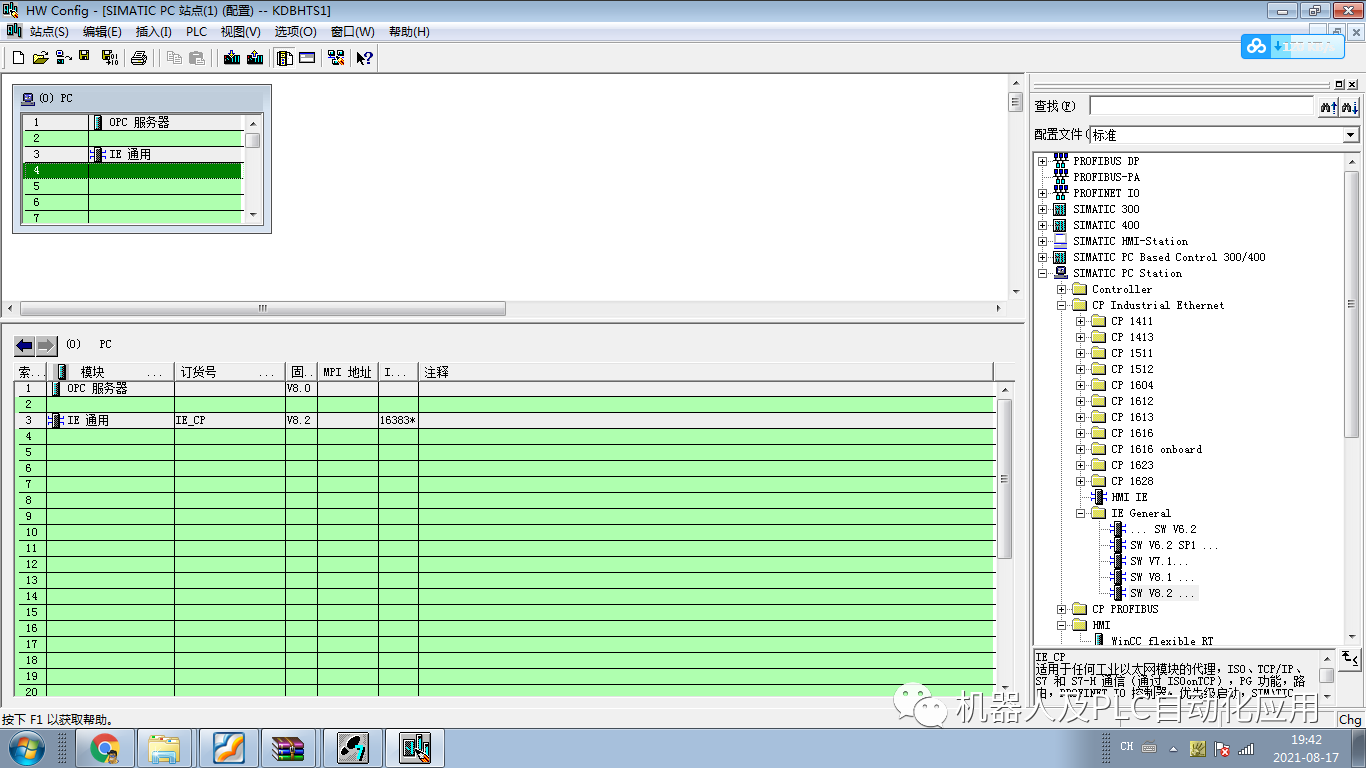Upload from module using toolbar icon
This screenshot has width=1366, height=768.
(255, 58)
